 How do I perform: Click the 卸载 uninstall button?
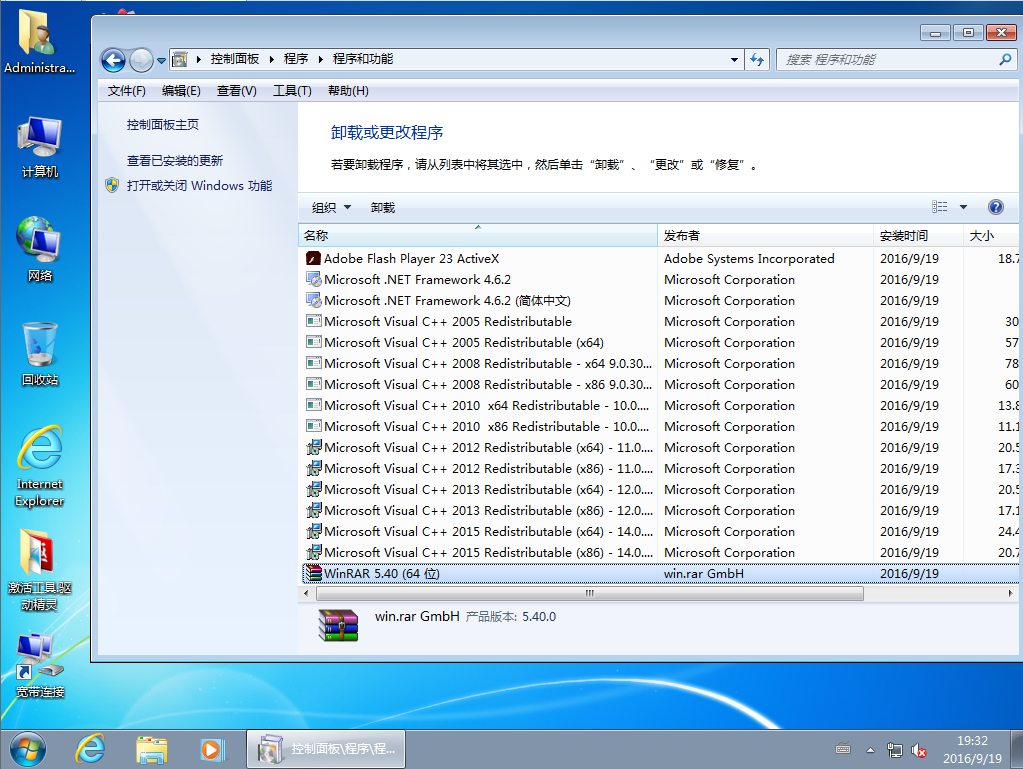coord(383,208)
